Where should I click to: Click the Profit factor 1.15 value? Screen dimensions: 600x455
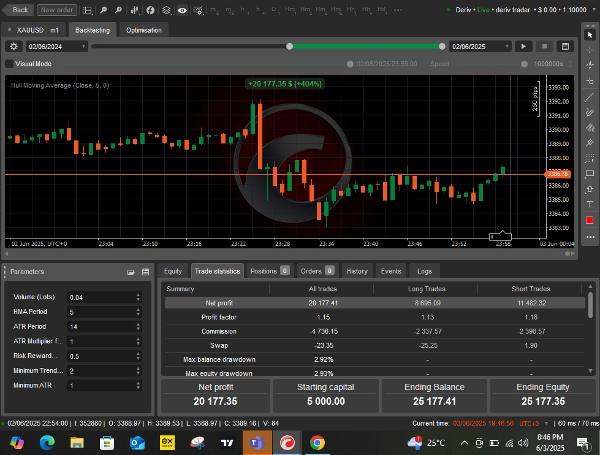point(323,317)
